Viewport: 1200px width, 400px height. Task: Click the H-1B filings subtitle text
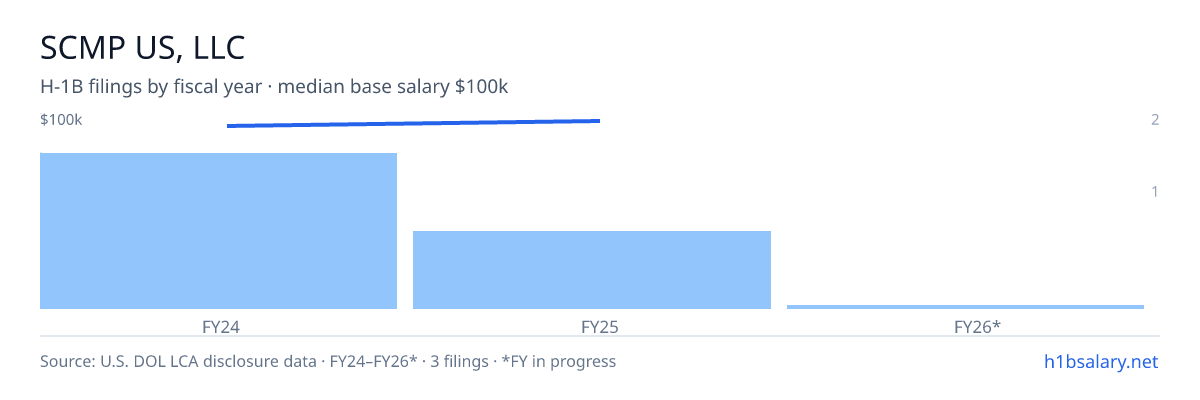(151, 87)
